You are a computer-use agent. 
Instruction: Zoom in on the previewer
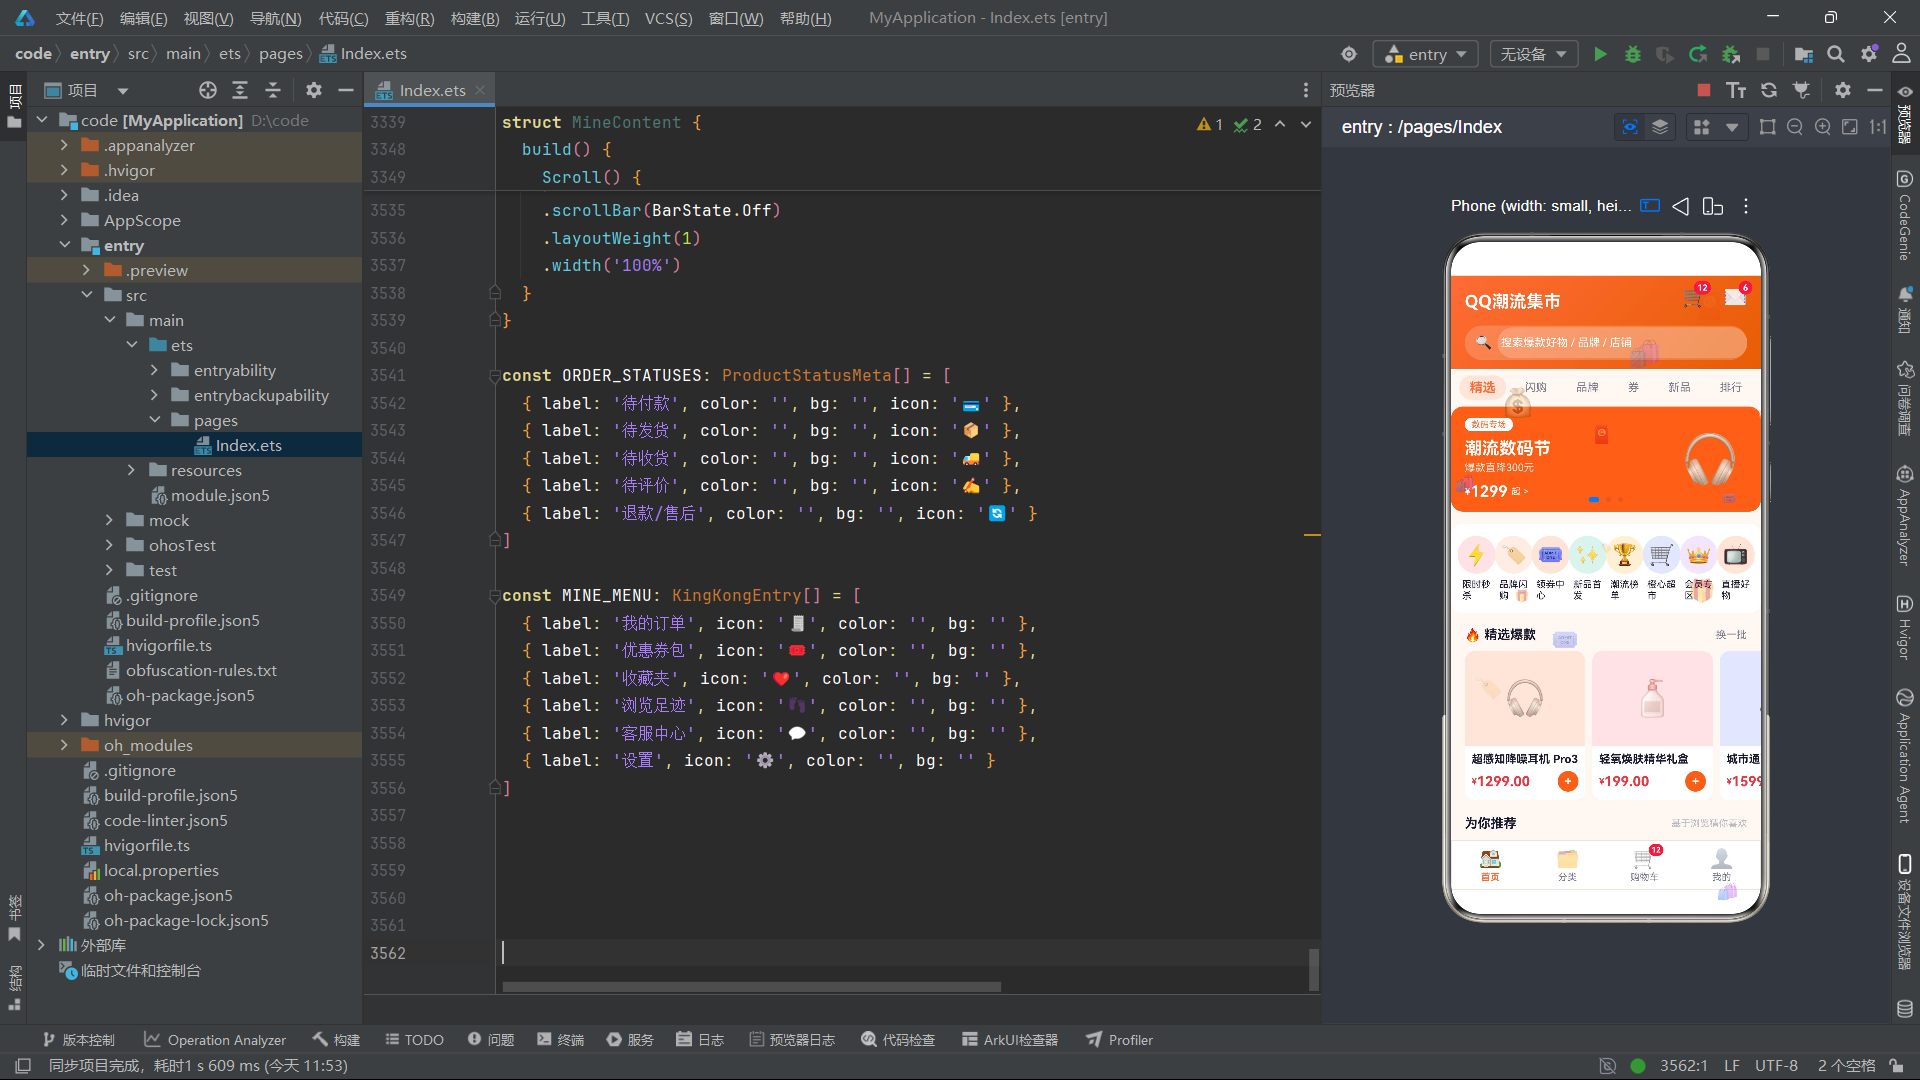tap(1823, 127)
